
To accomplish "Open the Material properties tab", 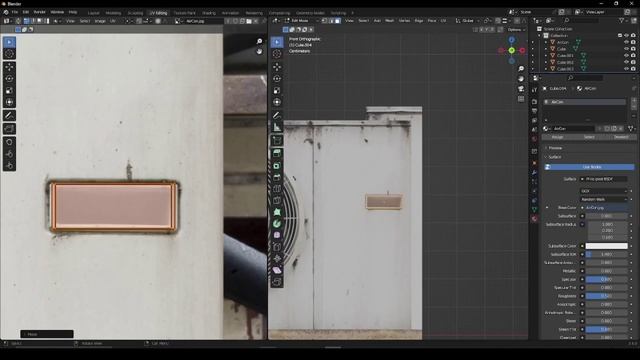I will (534, 219).
